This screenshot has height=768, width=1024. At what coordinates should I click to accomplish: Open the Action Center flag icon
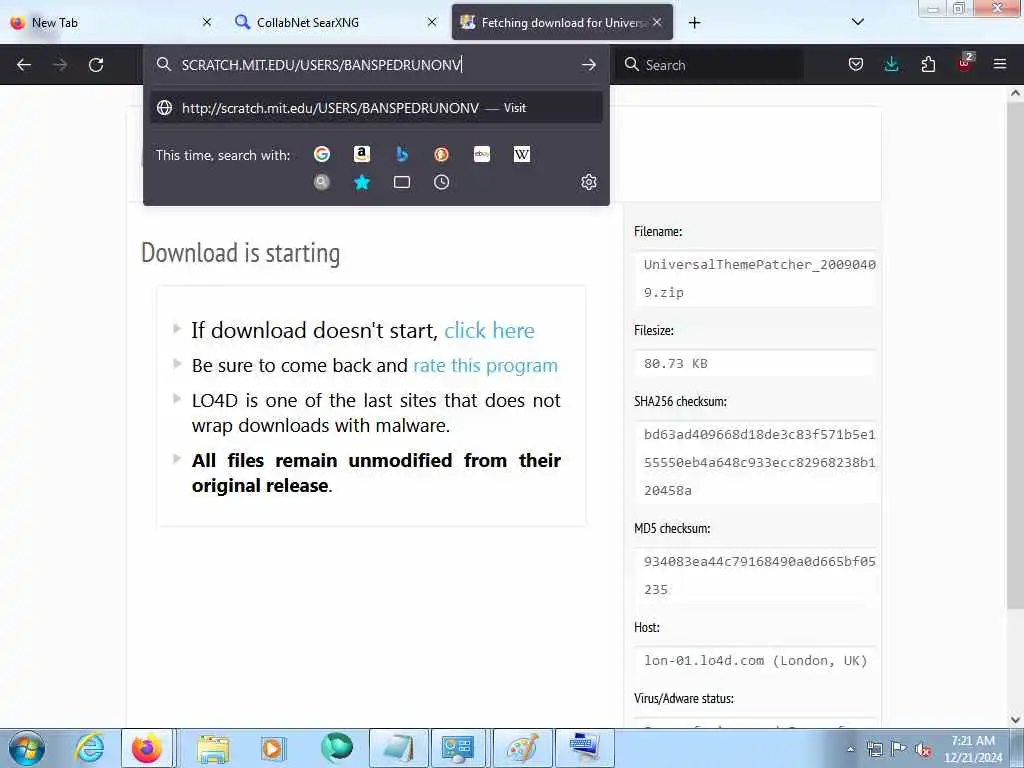899,749
